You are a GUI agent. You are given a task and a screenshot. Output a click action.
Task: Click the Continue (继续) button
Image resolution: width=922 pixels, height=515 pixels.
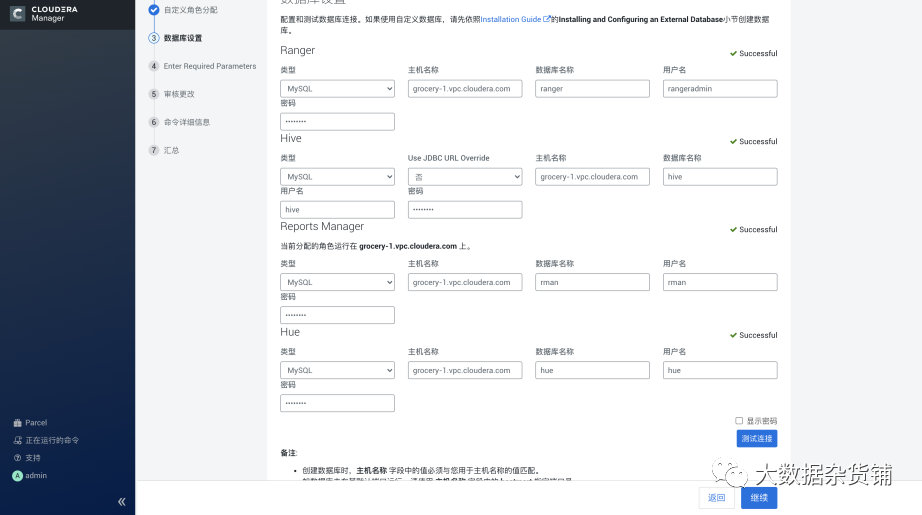[x=759, y=498]
